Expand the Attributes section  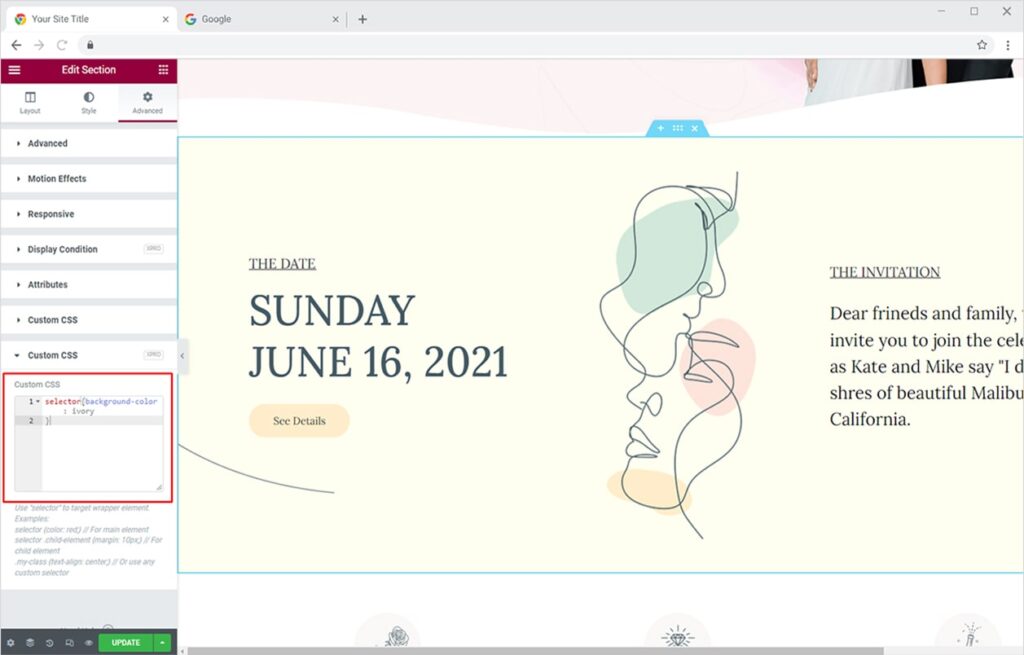[47, 285]
